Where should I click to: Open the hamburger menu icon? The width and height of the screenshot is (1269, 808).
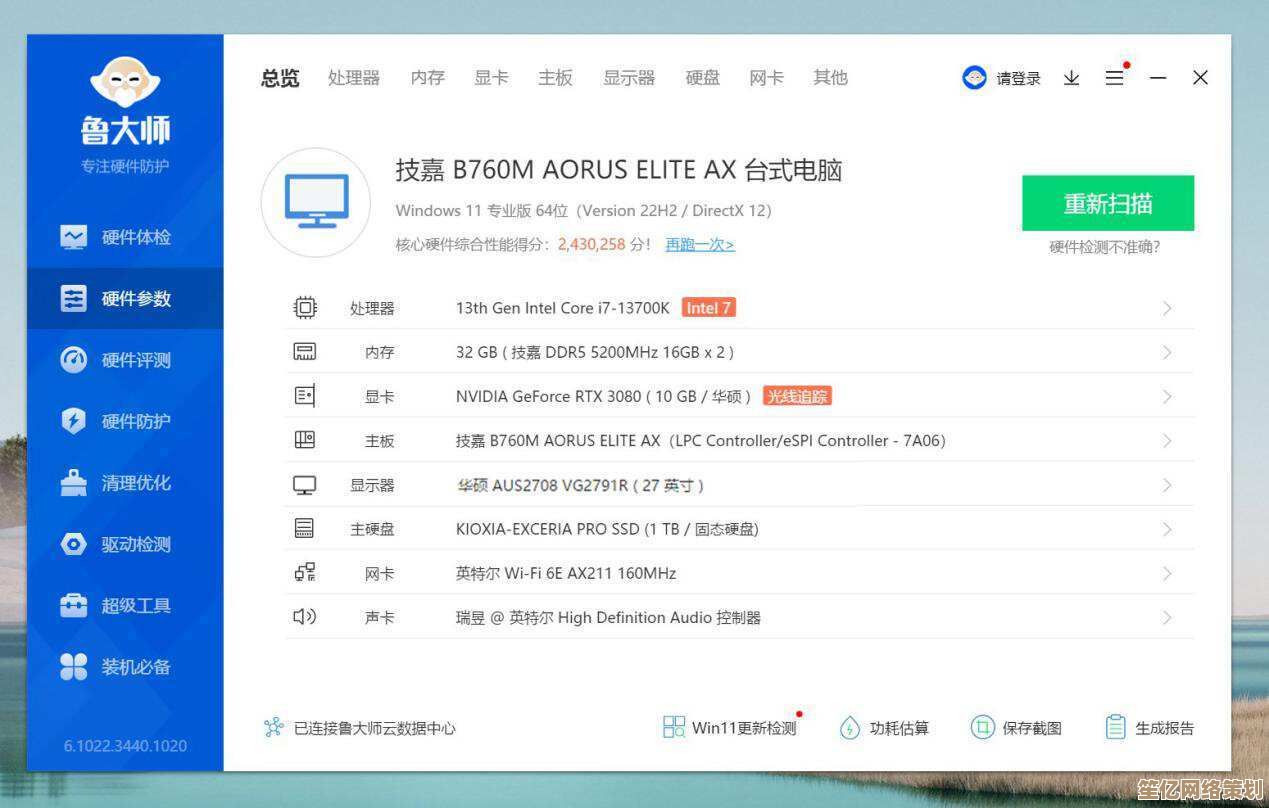coord(1114,78)
